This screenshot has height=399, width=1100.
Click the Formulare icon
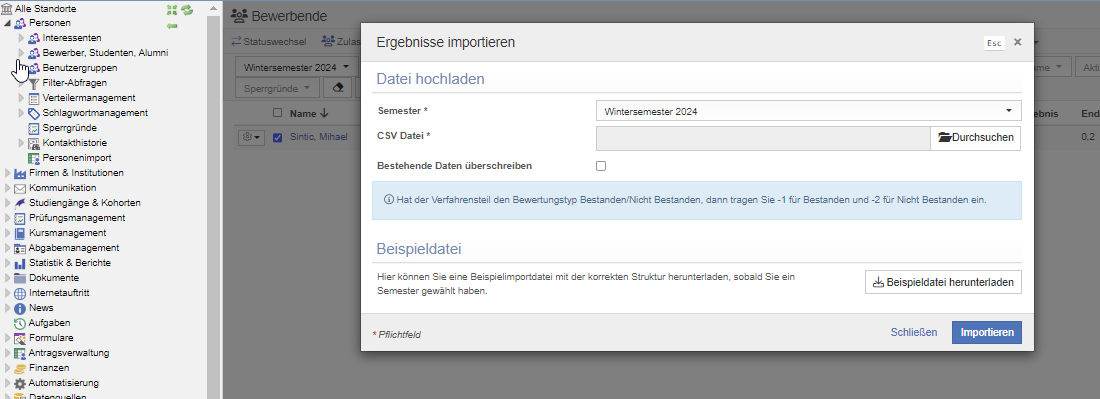[x=20, y=338]
